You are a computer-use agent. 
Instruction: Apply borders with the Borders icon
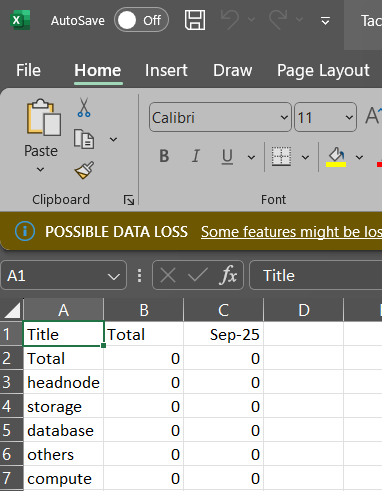(x=281, y=156)
